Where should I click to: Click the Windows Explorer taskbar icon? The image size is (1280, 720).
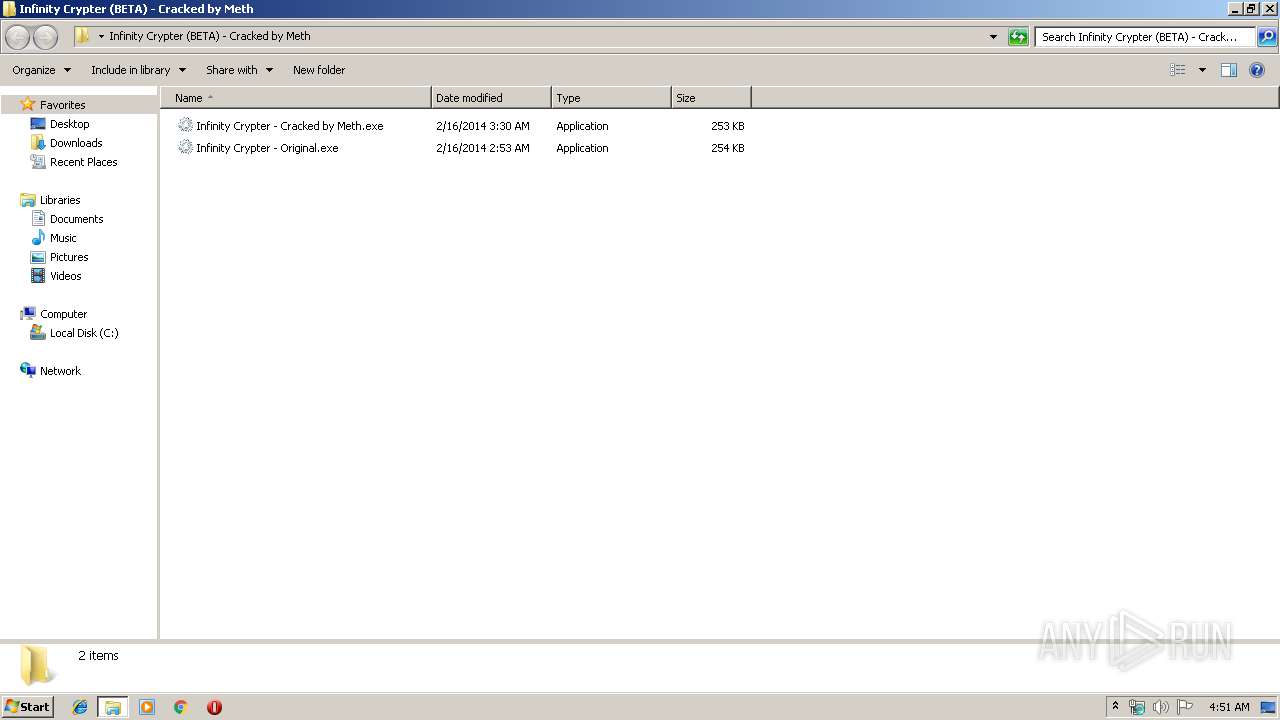113,707
